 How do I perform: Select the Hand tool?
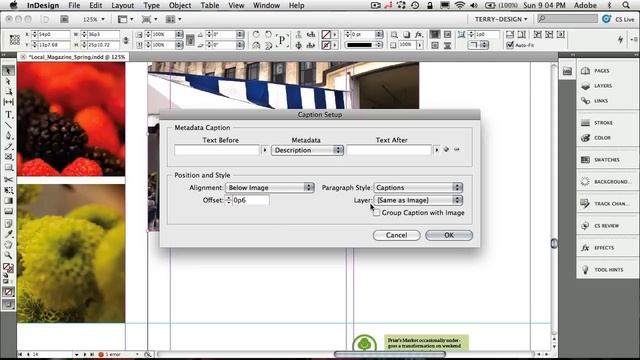pos(8,245)
